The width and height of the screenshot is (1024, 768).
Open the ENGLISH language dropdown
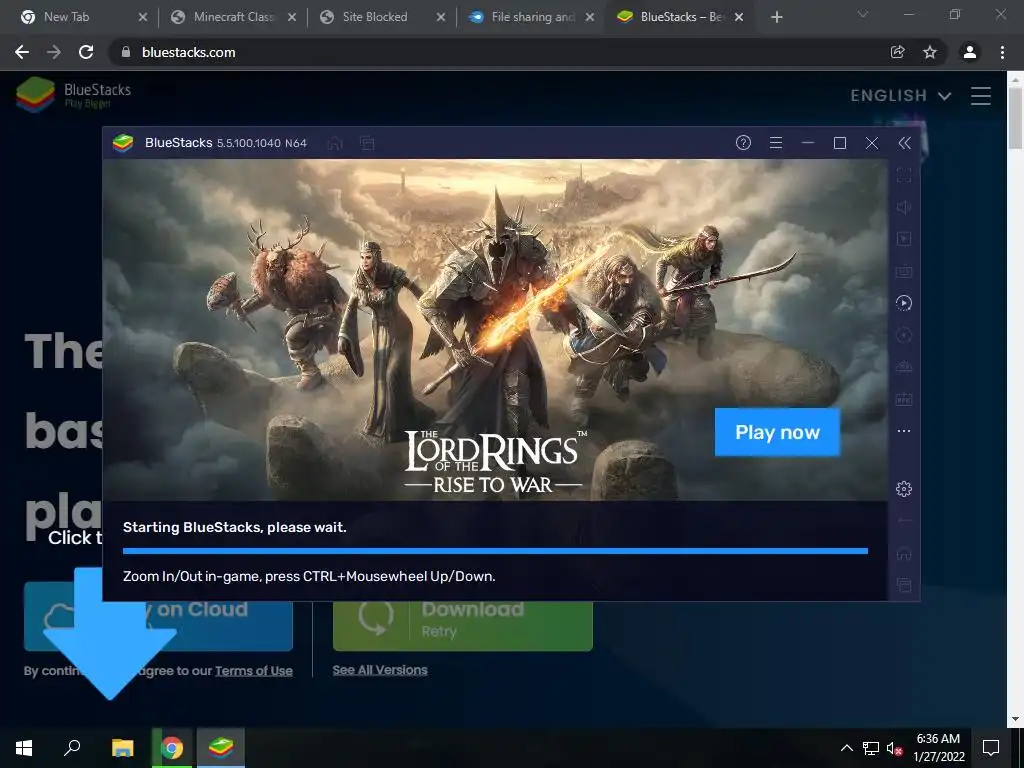point(900,96)
